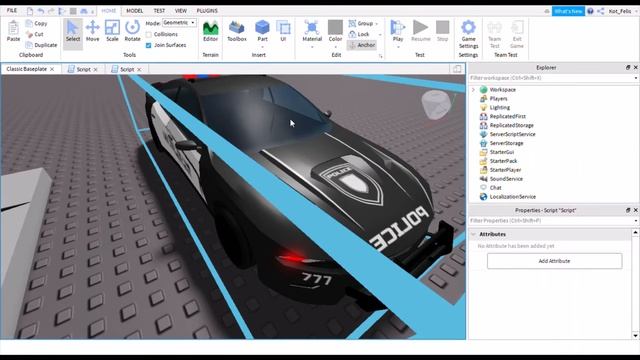The image size is (640, 360).
Task: Open the FILE menu
Action: click(12, 11)
